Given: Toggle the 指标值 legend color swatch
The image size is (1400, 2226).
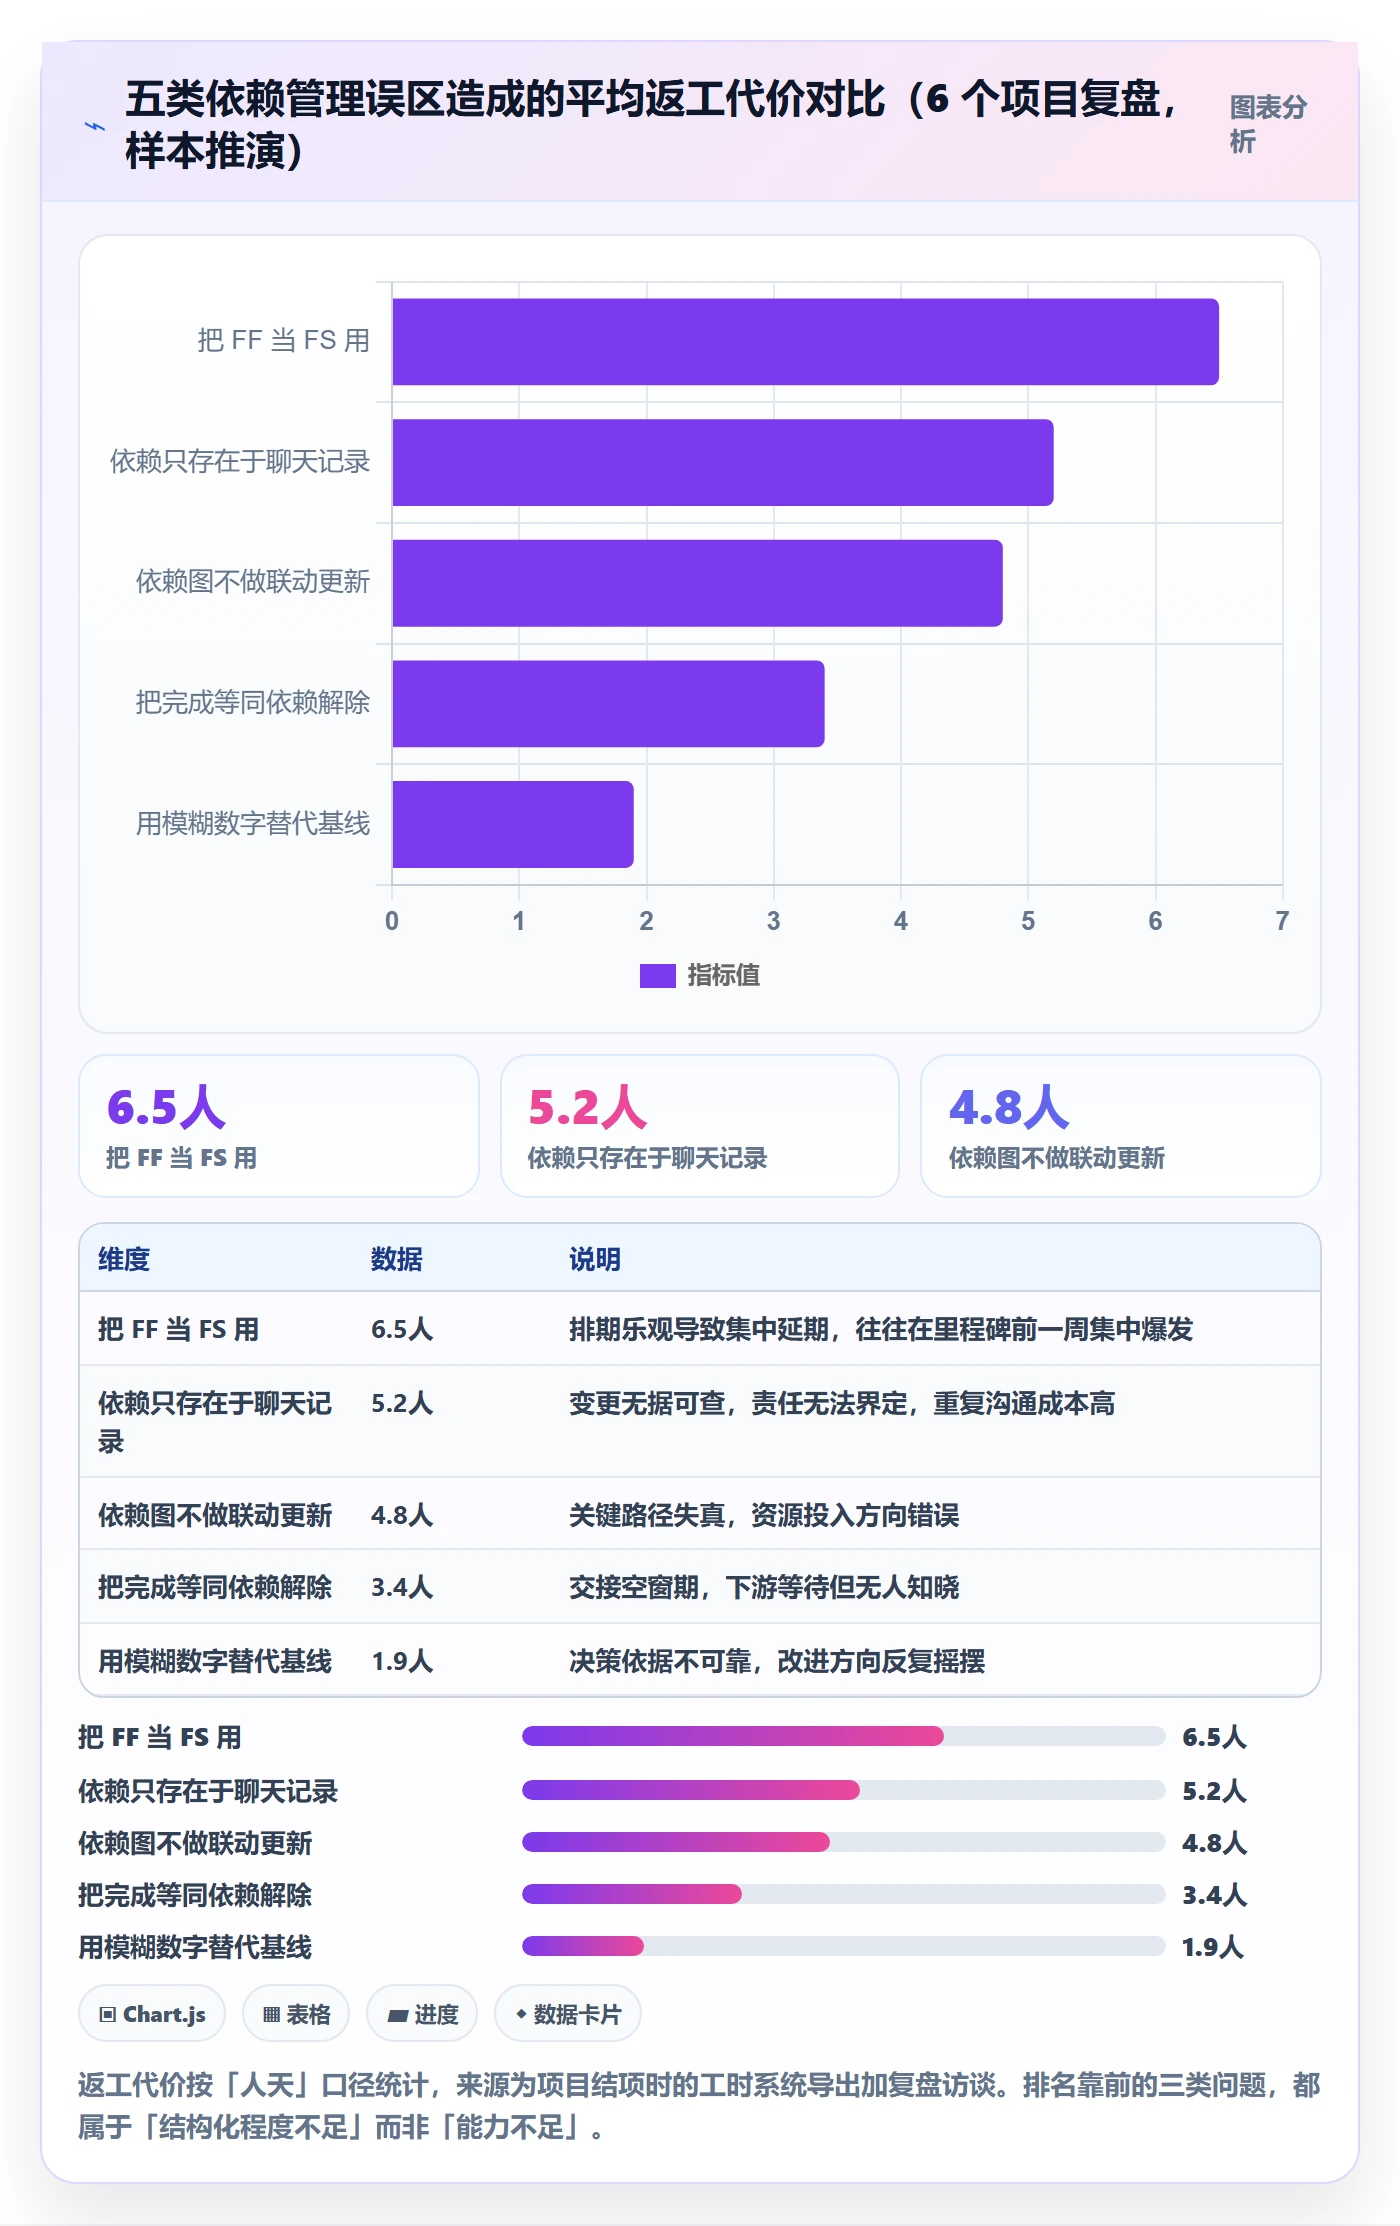Looking at the screenshot, I should (657, 975).
